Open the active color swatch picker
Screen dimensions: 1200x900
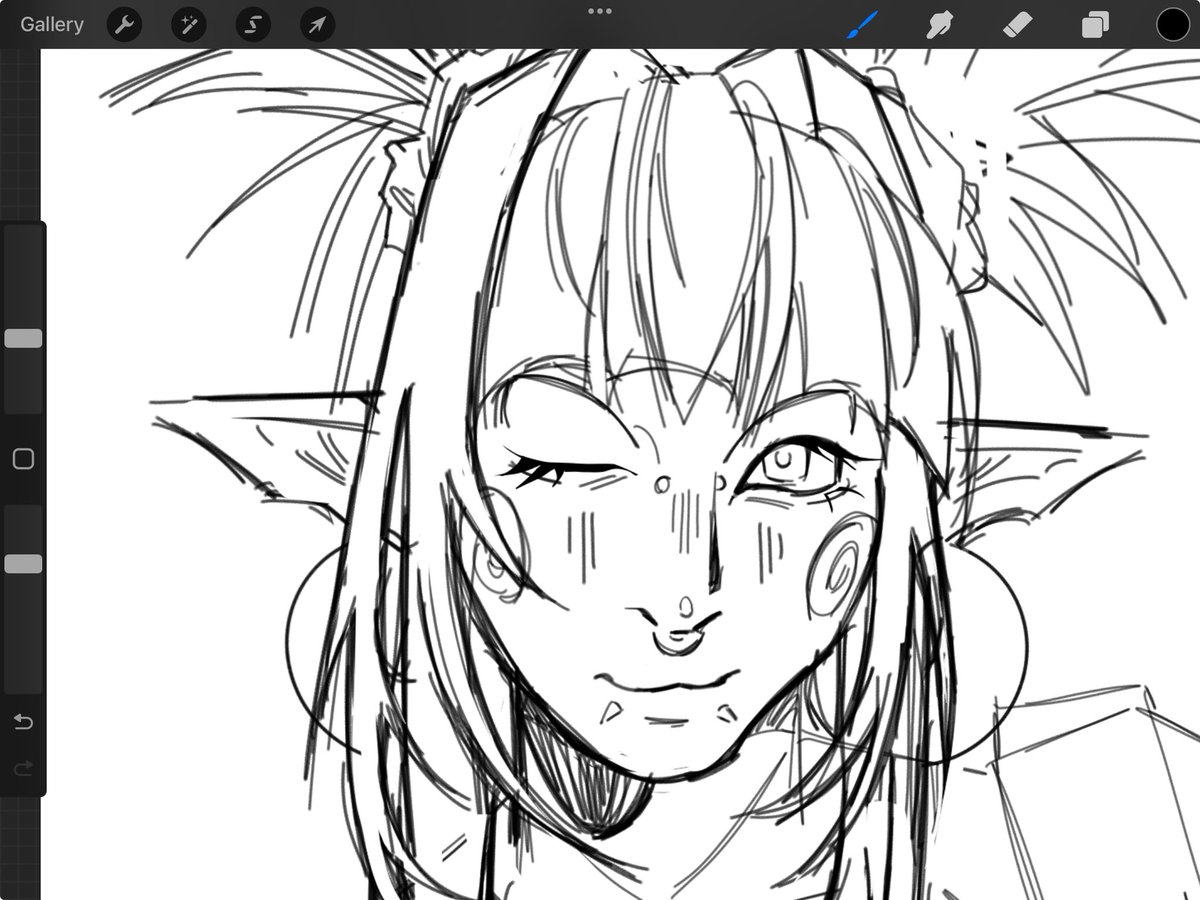tap(1172, 24)
